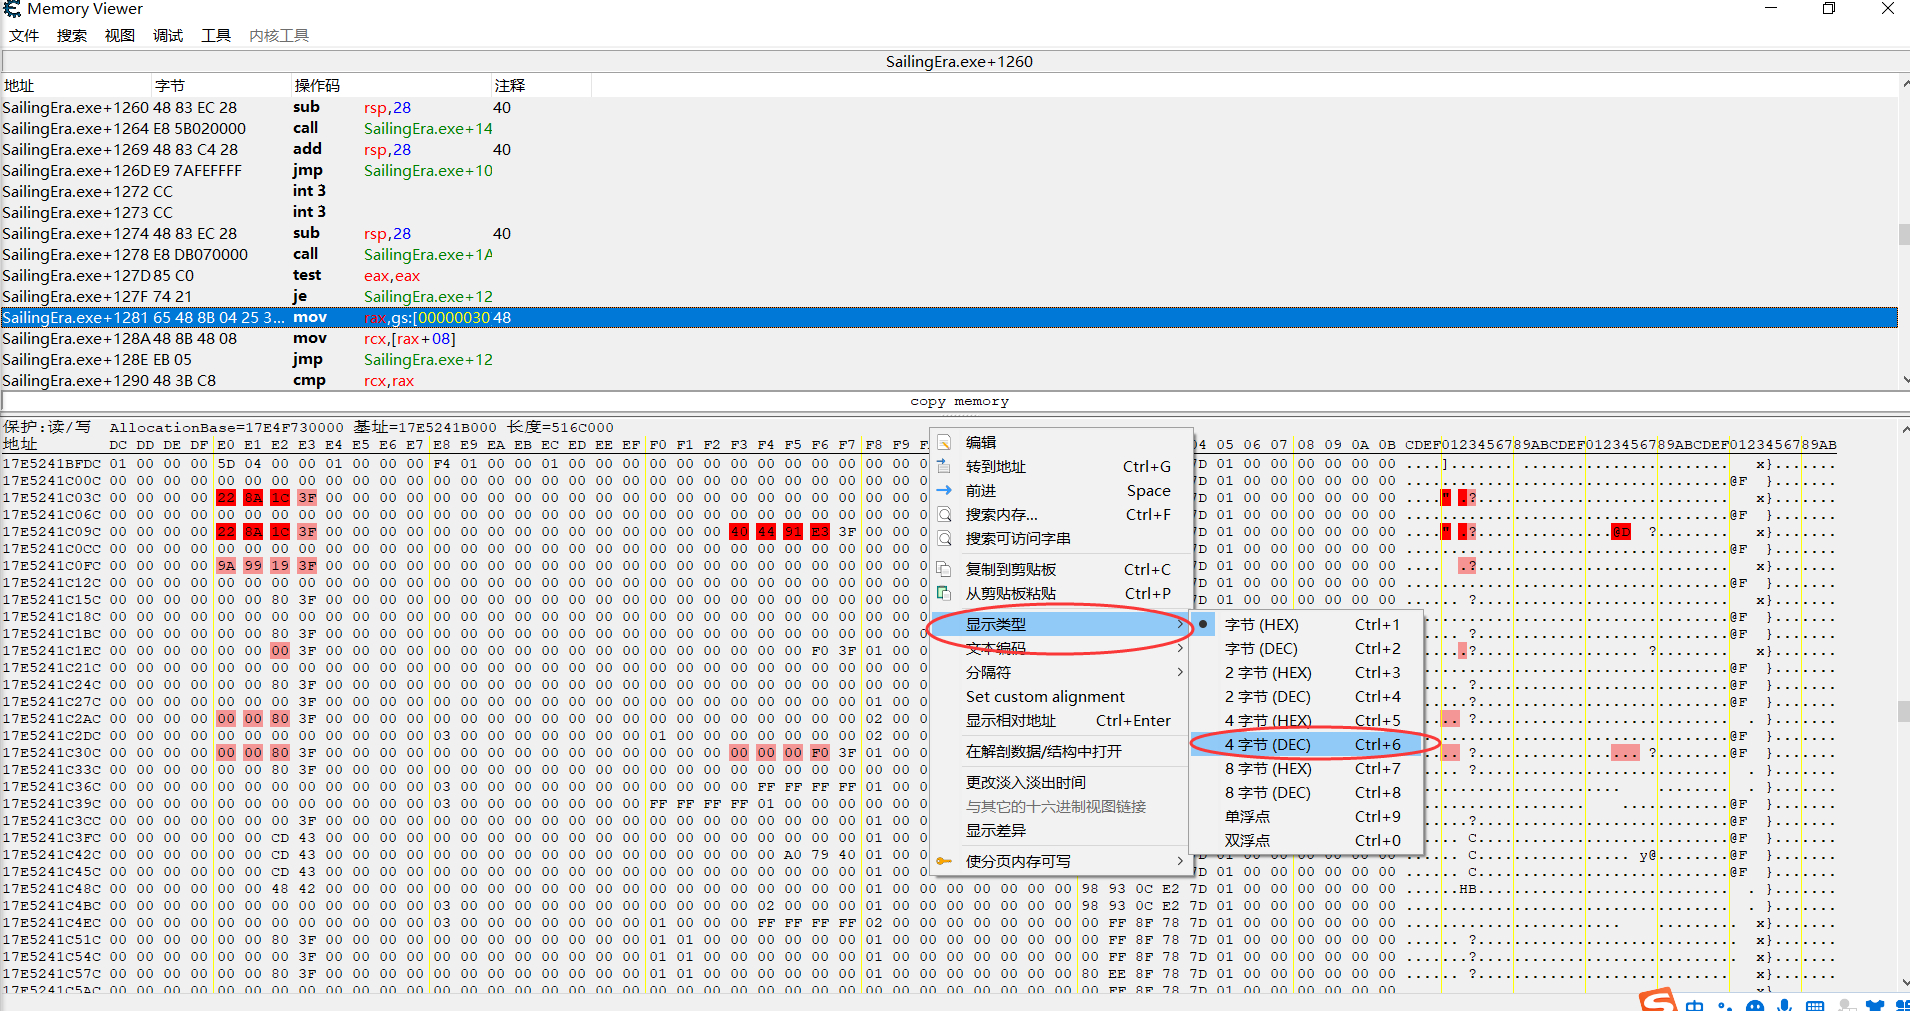Select the SailingEra.exe+127D test eax,eax row
The height and width of the screenshot is (1011, 1910).
(948, 275)
